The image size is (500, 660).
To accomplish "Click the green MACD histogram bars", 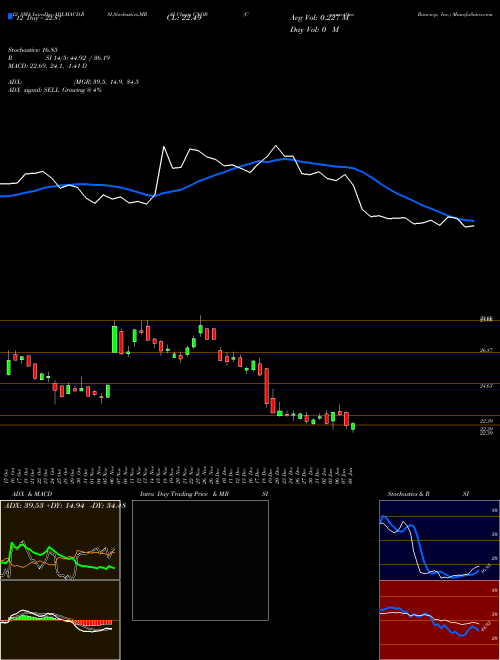I will point(33,617).
